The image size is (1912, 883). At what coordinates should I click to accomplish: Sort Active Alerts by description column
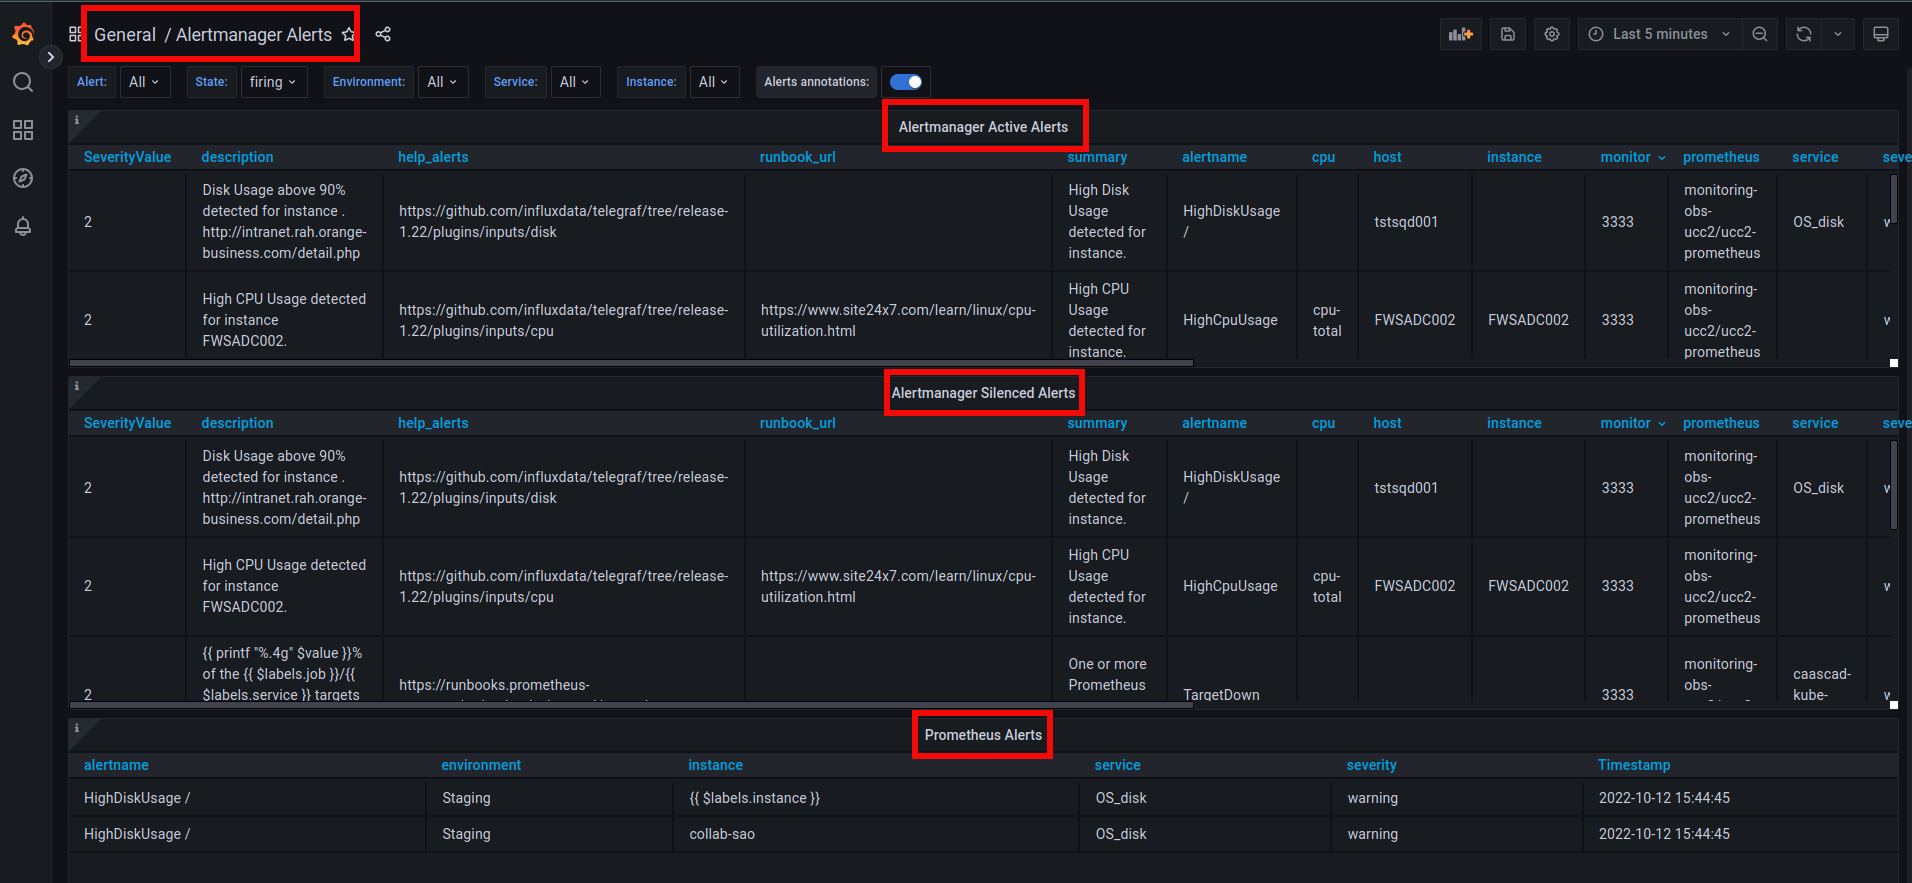[x=237, y=157]
